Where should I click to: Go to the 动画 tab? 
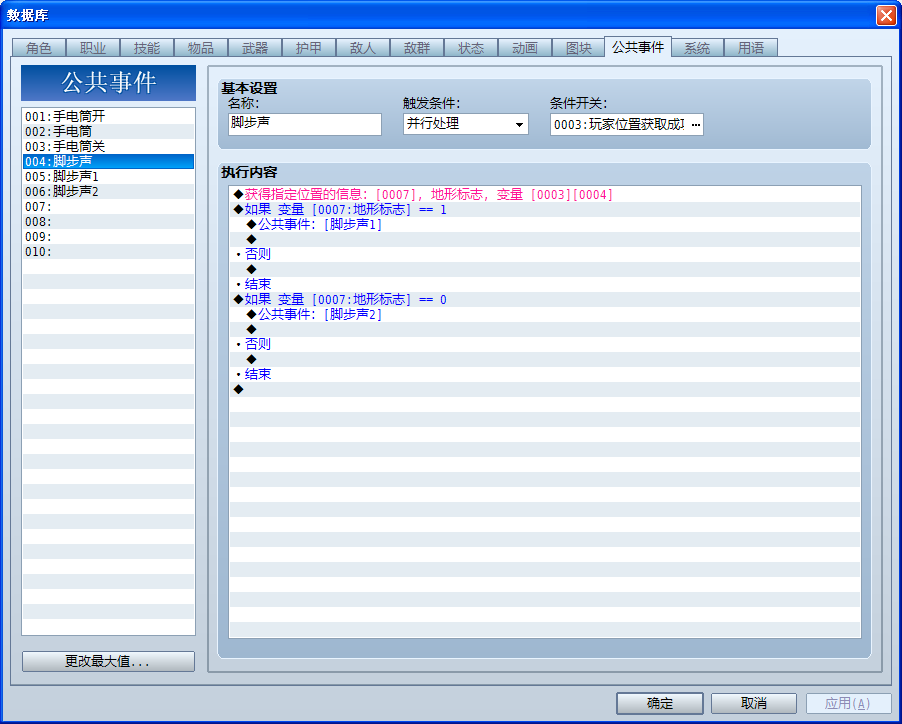pos(525,48)
